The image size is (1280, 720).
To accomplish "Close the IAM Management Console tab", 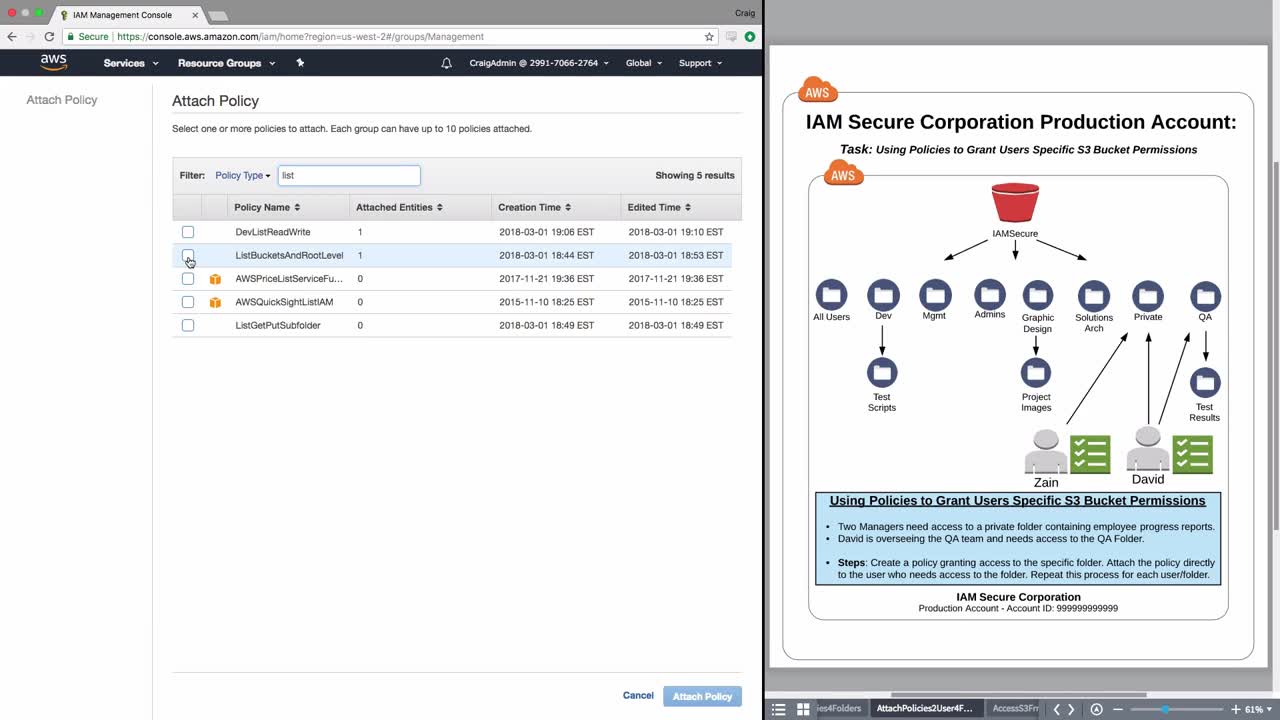I will tap(195, 15).
